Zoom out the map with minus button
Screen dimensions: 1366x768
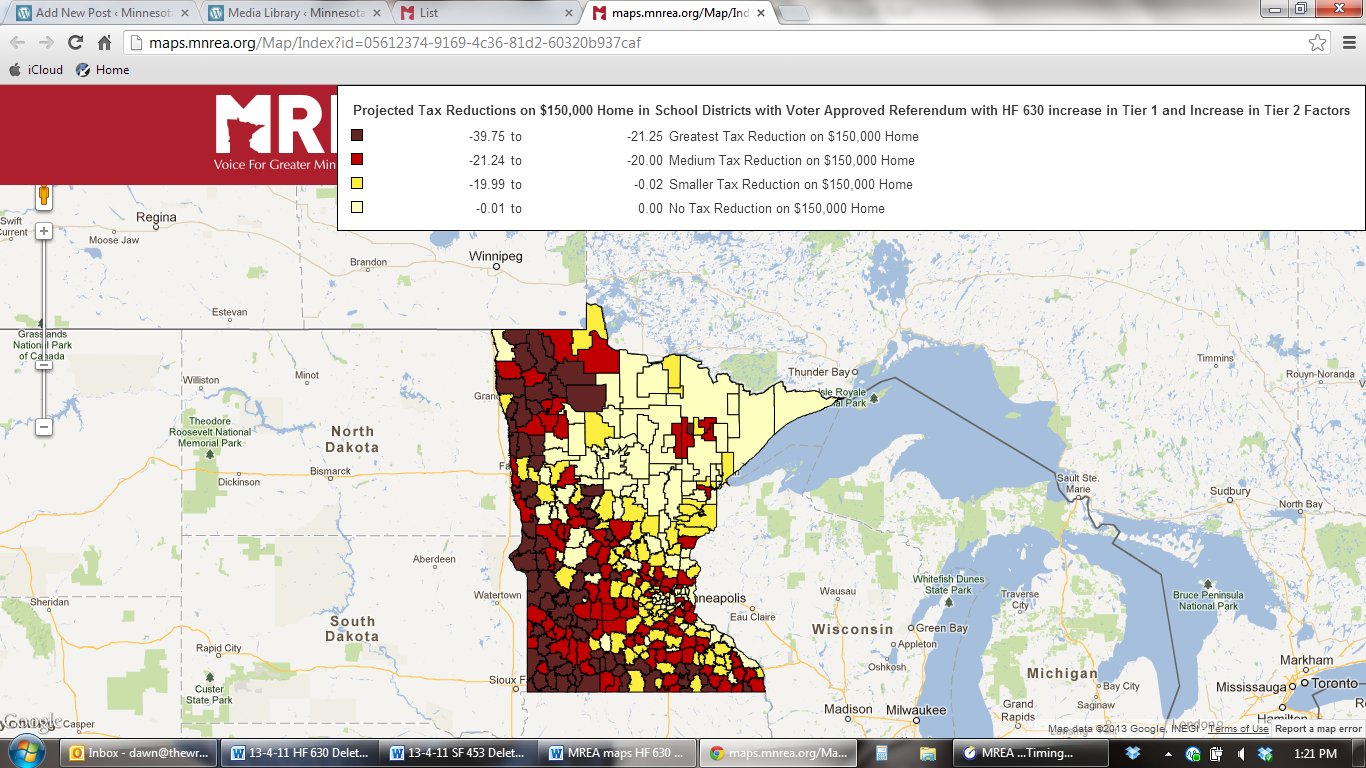(x=44, y=427)
